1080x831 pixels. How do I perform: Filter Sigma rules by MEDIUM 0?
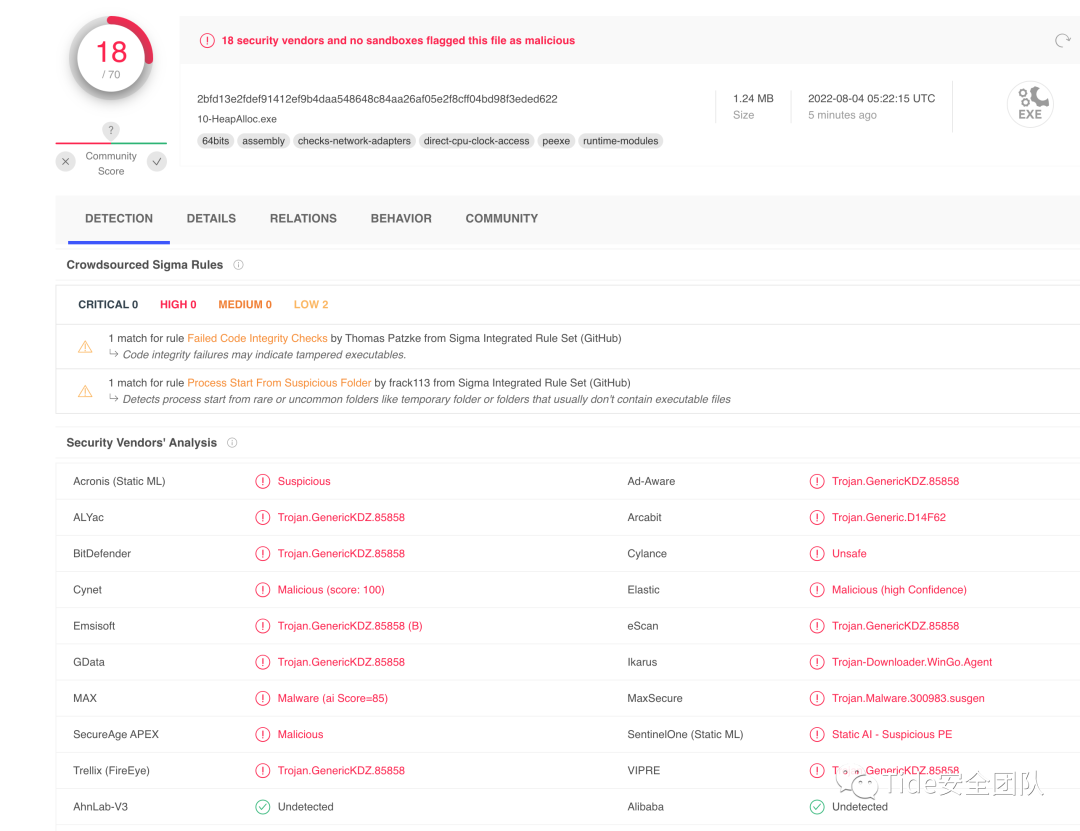coord(245,305)
